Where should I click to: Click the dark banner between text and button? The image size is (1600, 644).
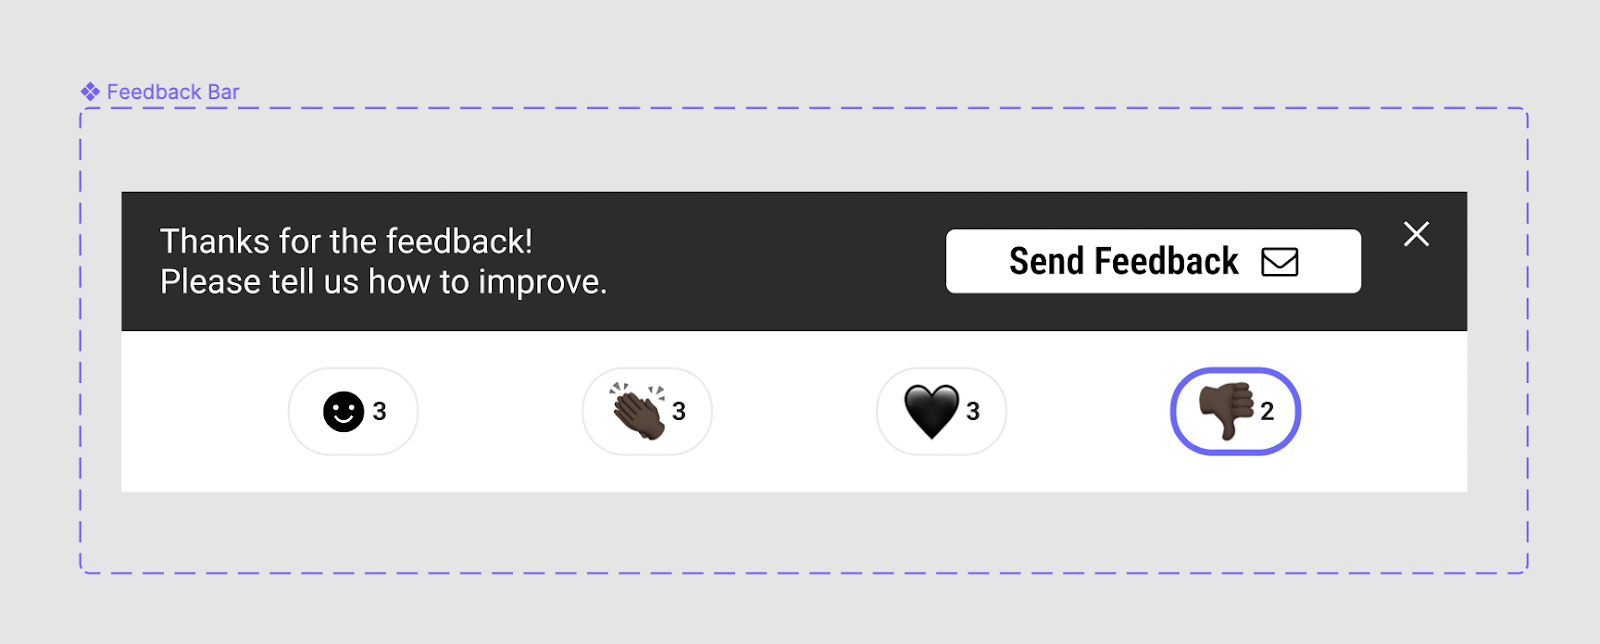[x=776, y=261]
